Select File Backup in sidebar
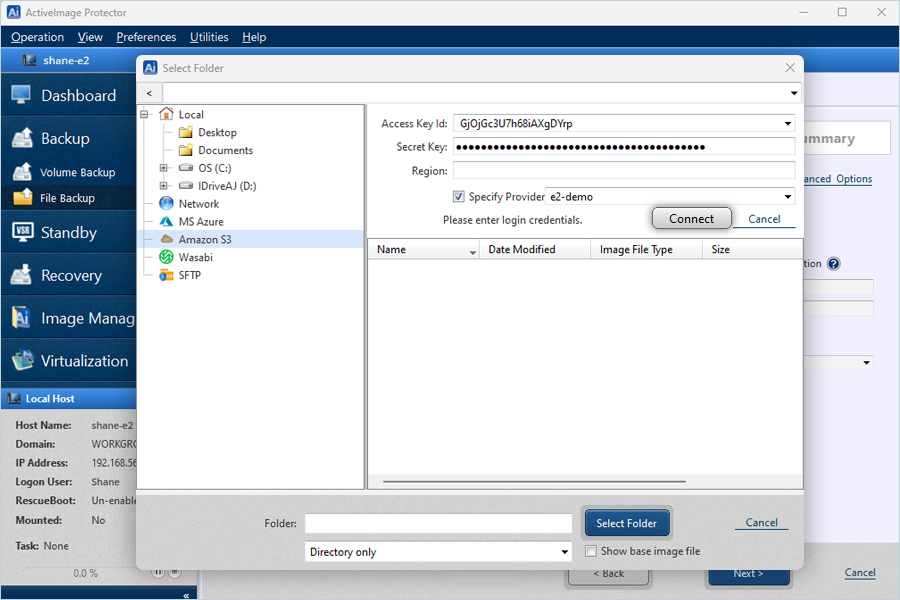Viewport: 900px width, 600px height. [x=69, y=198]
